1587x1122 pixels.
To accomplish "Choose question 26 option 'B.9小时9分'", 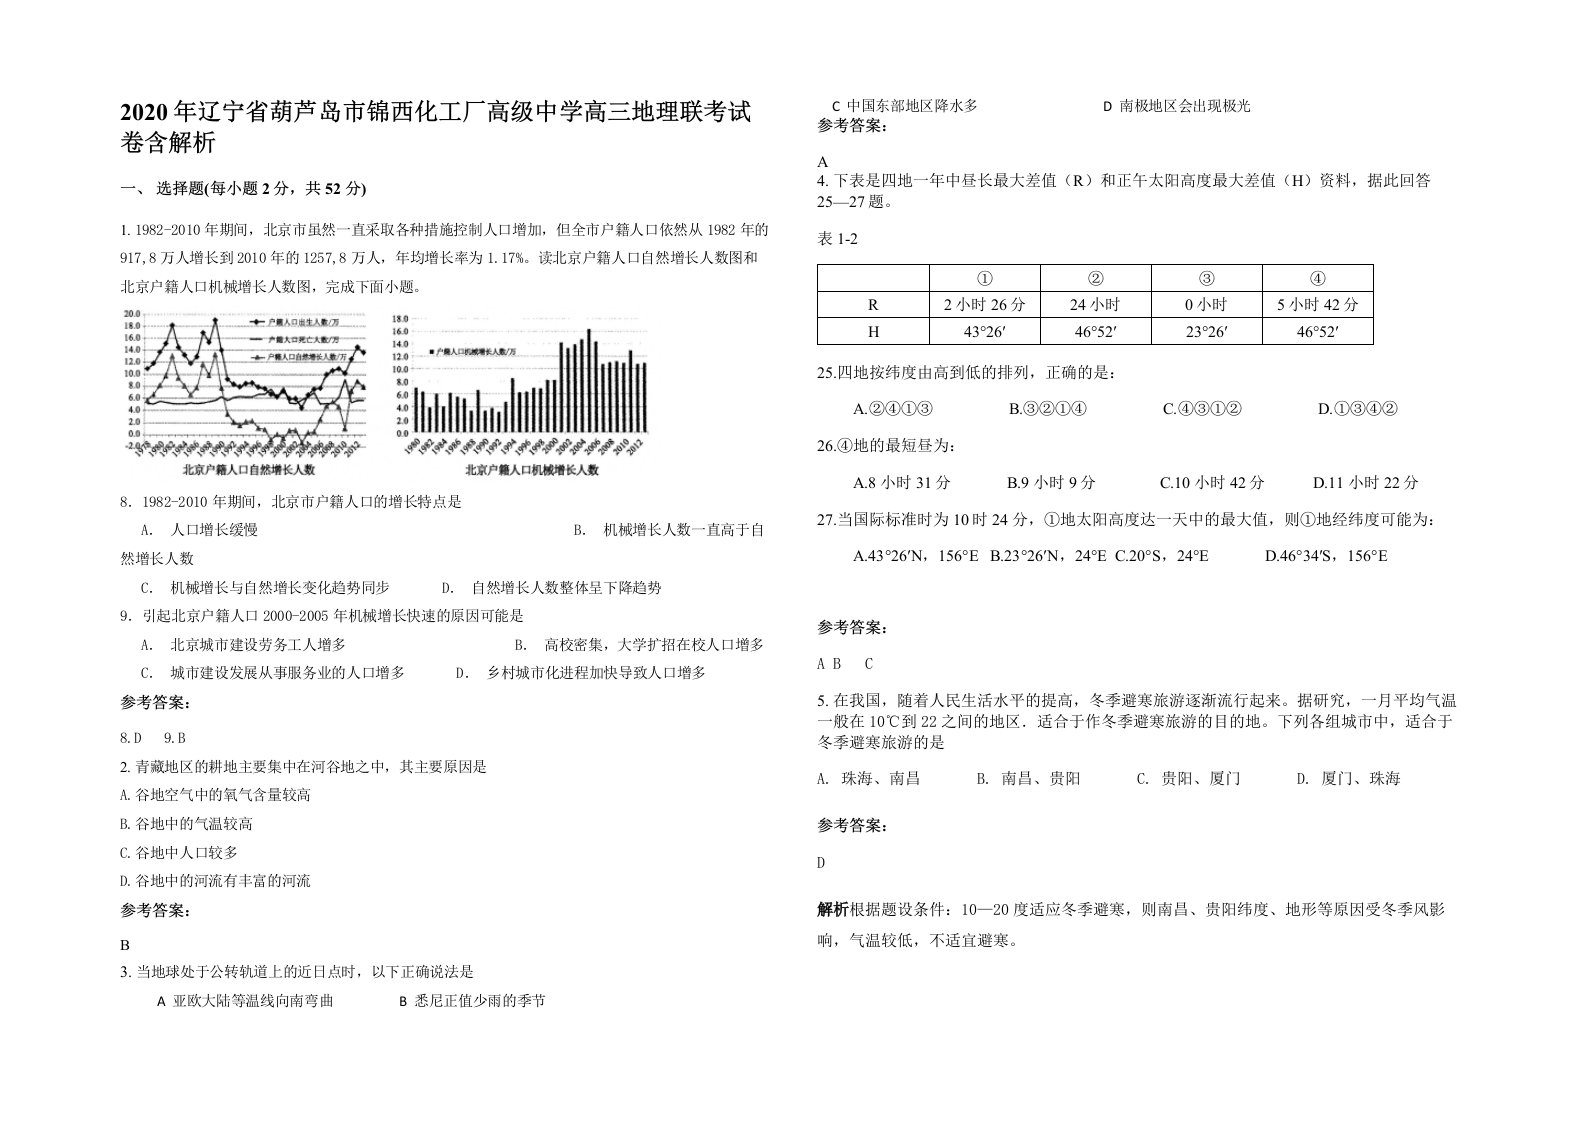I will (x=1051, y=483).
